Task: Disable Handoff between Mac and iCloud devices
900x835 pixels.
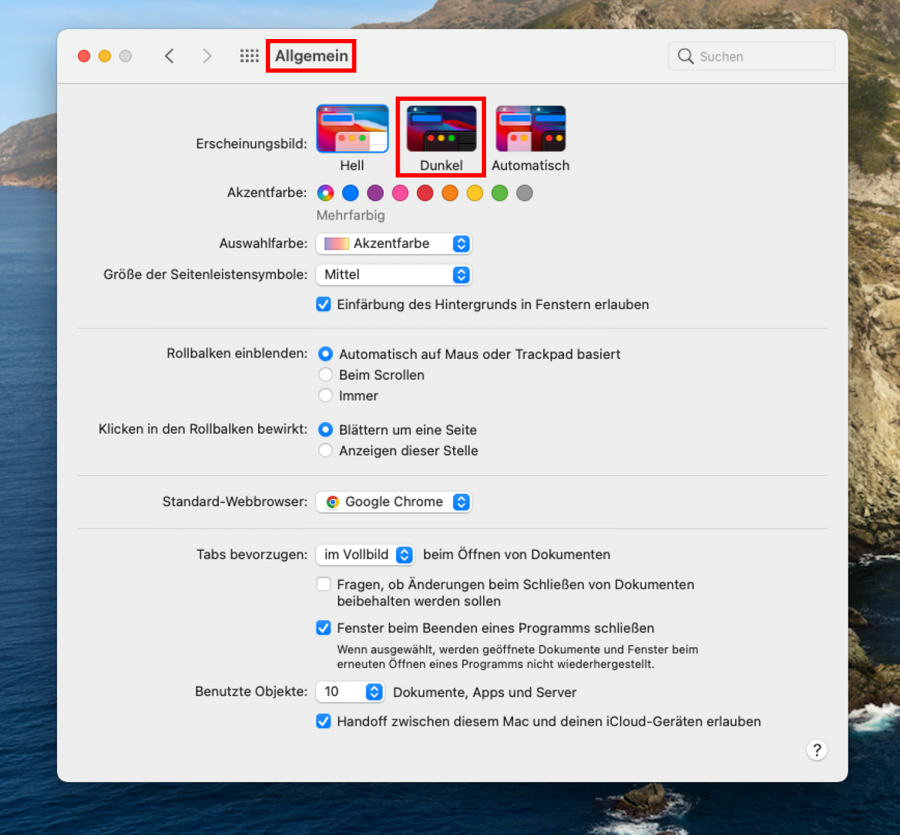Action: [x=323, y=721]
